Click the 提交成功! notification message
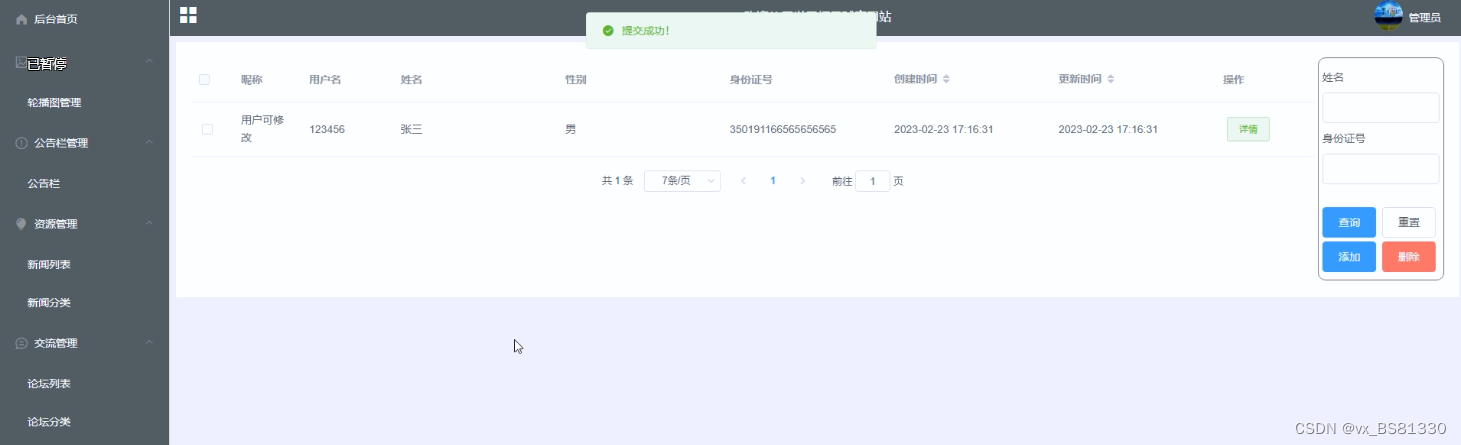 coord(645,31)
